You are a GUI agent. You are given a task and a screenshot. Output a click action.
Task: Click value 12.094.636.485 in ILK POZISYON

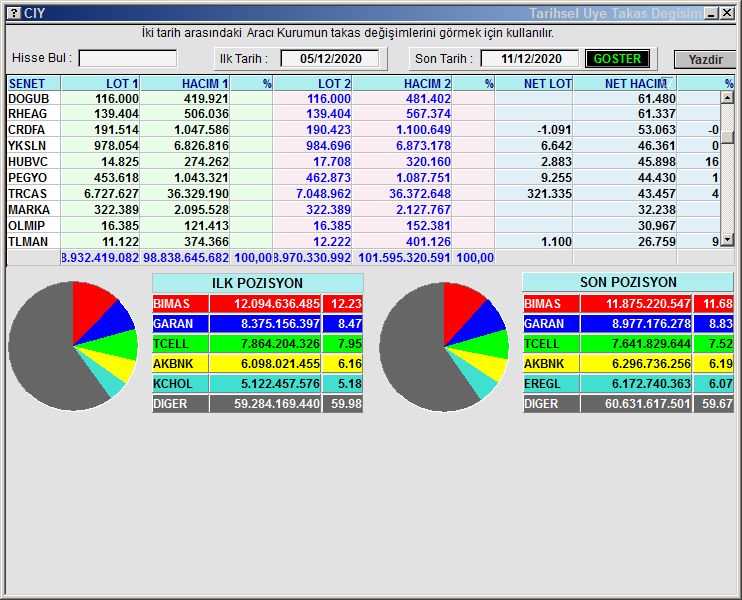coord(265,304)
